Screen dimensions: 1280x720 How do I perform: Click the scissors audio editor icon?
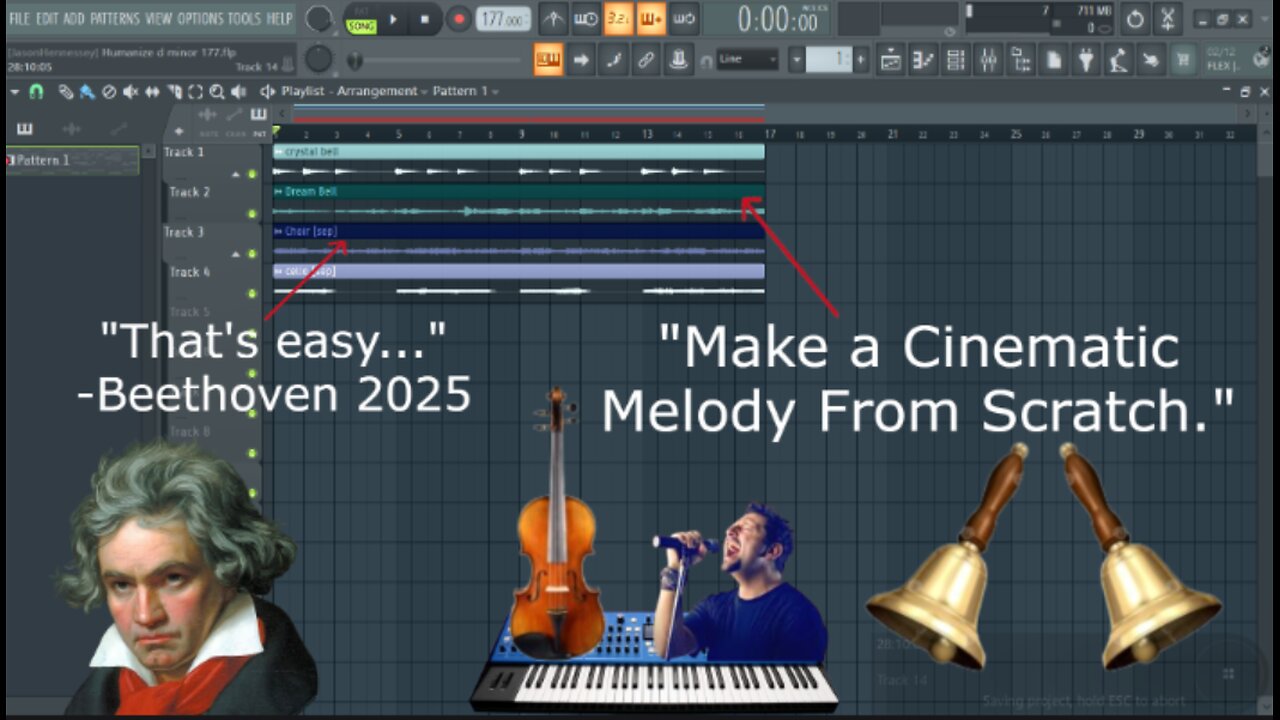click(x=1168, y=19)
